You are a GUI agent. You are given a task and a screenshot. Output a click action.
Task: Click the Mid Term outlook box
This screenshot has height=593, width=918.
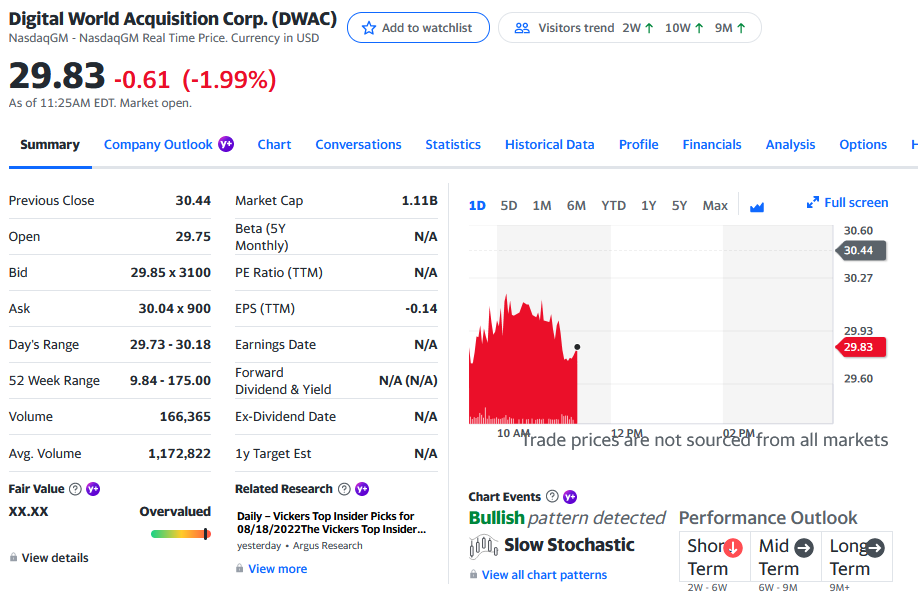786,557
